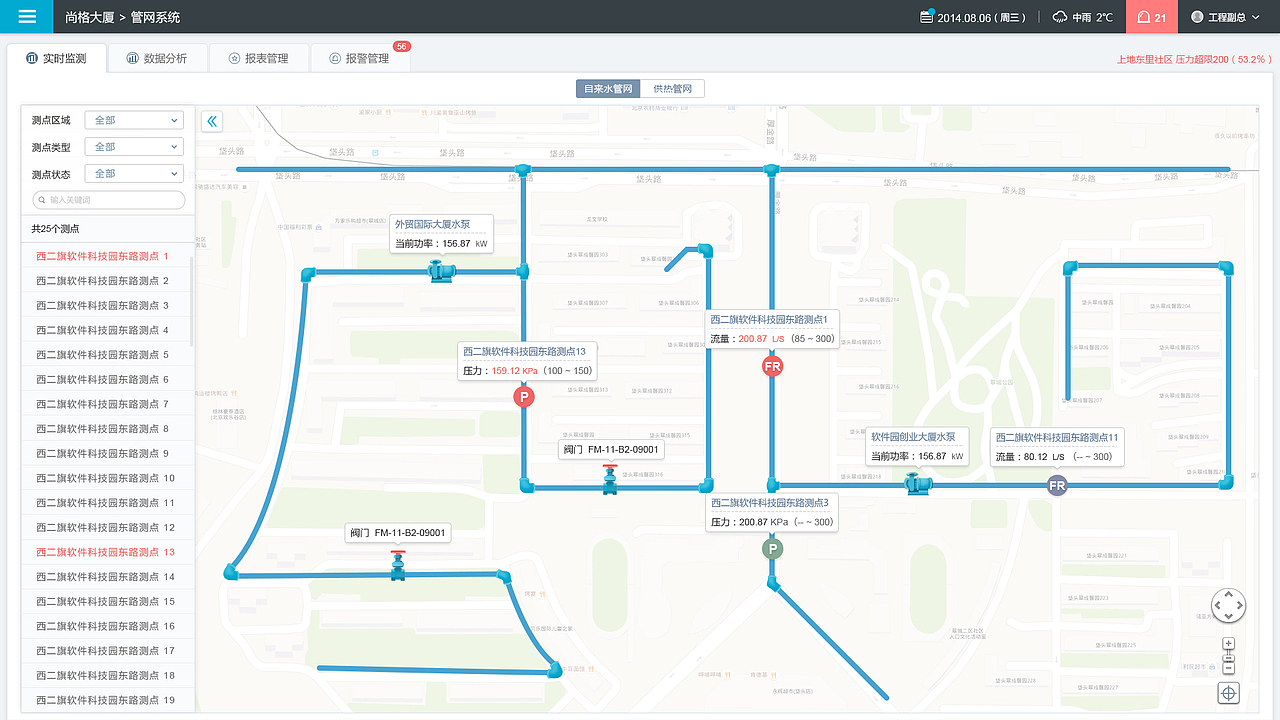Open the 数据分析 tab
1280x720 pixels.
pos(158,58)
